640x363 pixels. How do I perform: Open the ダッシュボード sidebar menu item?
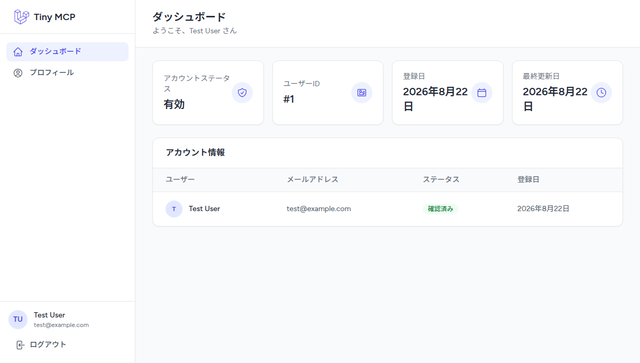(67, 51)
